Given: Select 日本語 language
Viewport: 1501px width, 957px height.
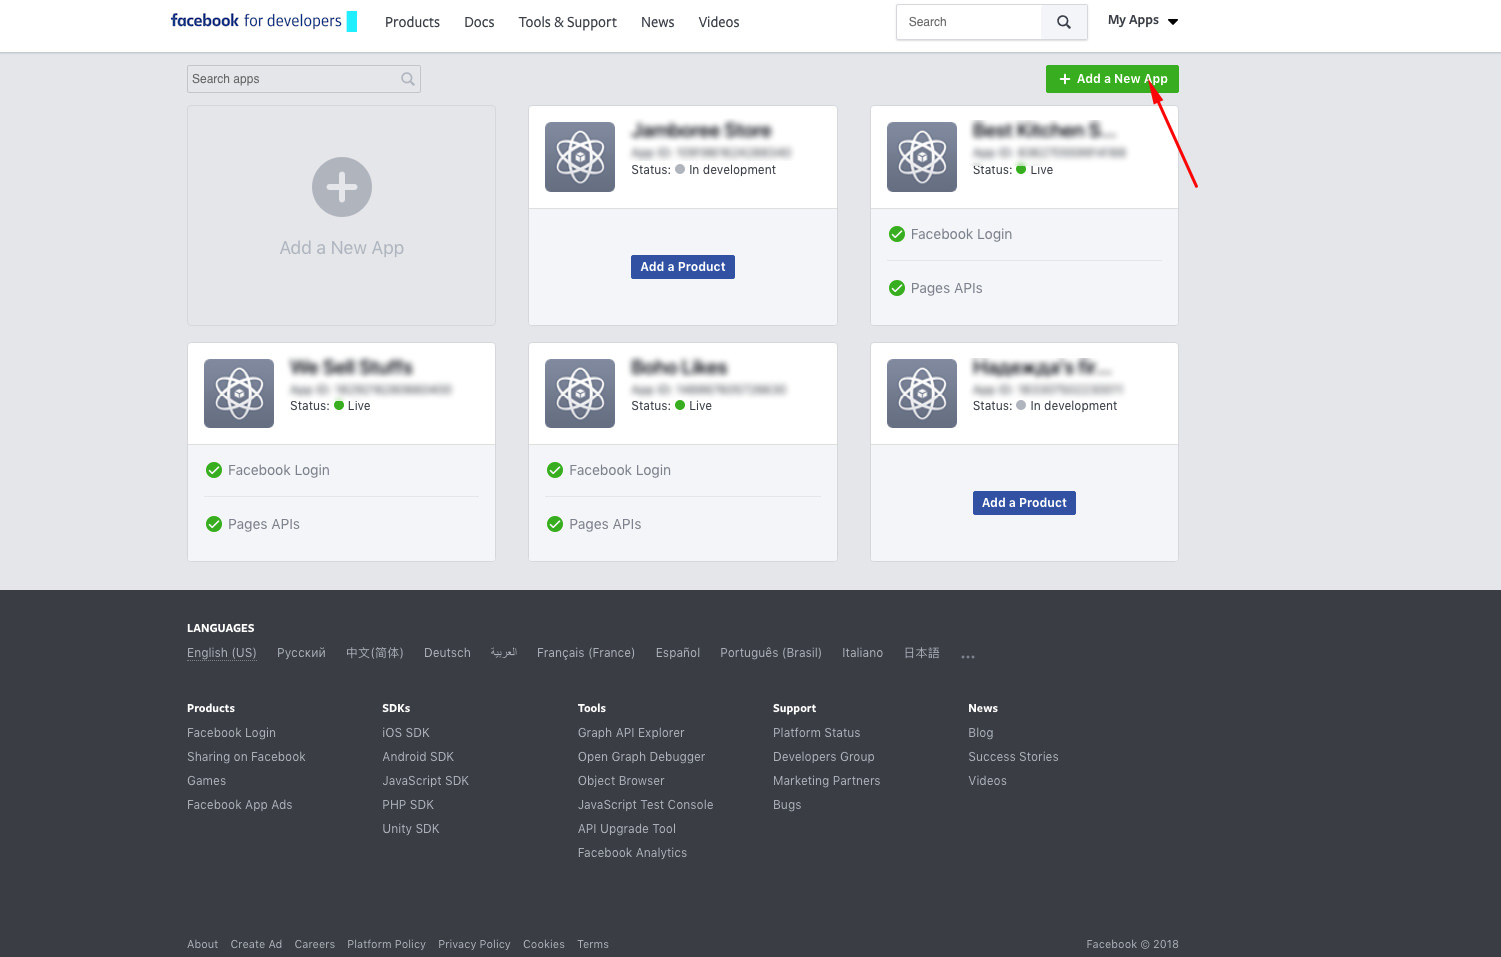Looking at the screenshot, I should 922,653.
